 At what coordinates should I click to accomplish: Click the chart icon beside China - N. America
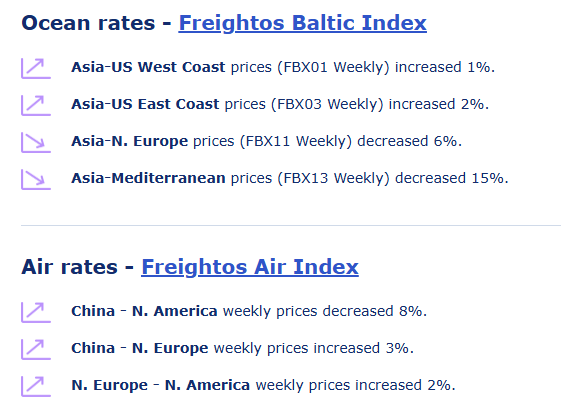click(x=36, y=312)
